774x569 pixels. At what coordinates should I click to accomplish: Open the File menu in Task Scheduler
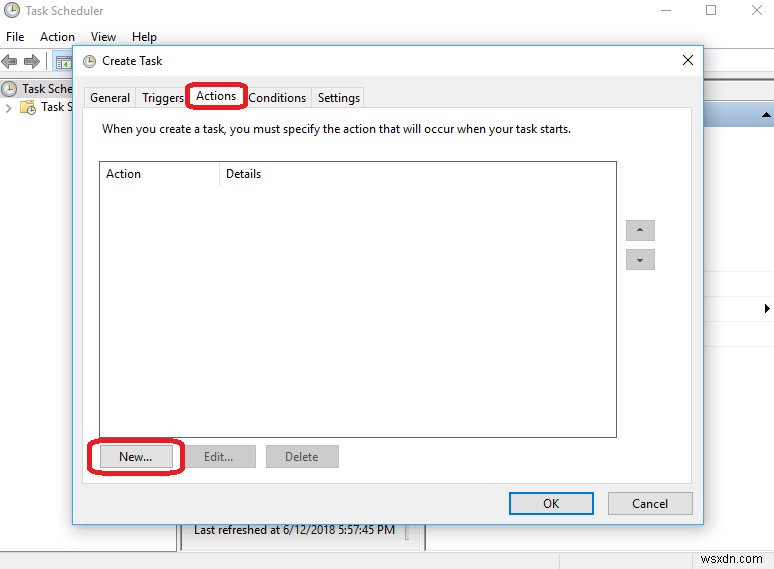(15, 37)
